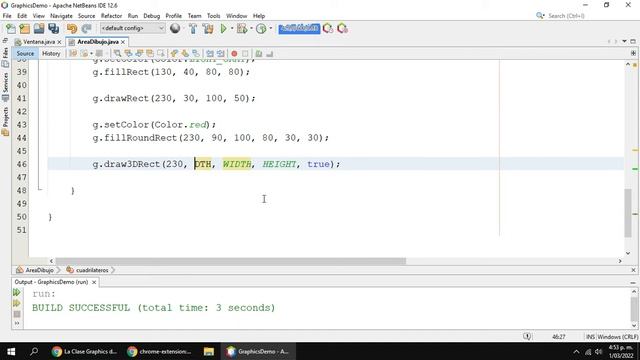The width and height of the screenshot is (640, 360).
Task: Open the Projects side panel
Action: coord(5,122)
